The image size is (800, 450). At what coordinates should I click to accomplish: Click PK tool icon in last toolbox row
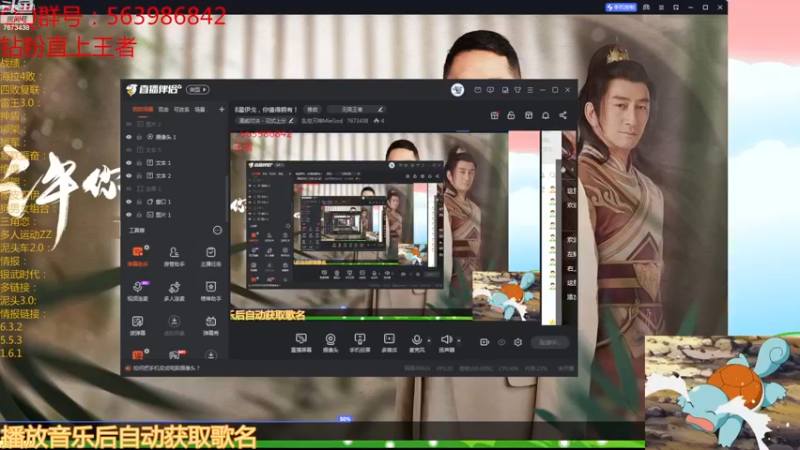coord(174,355)
